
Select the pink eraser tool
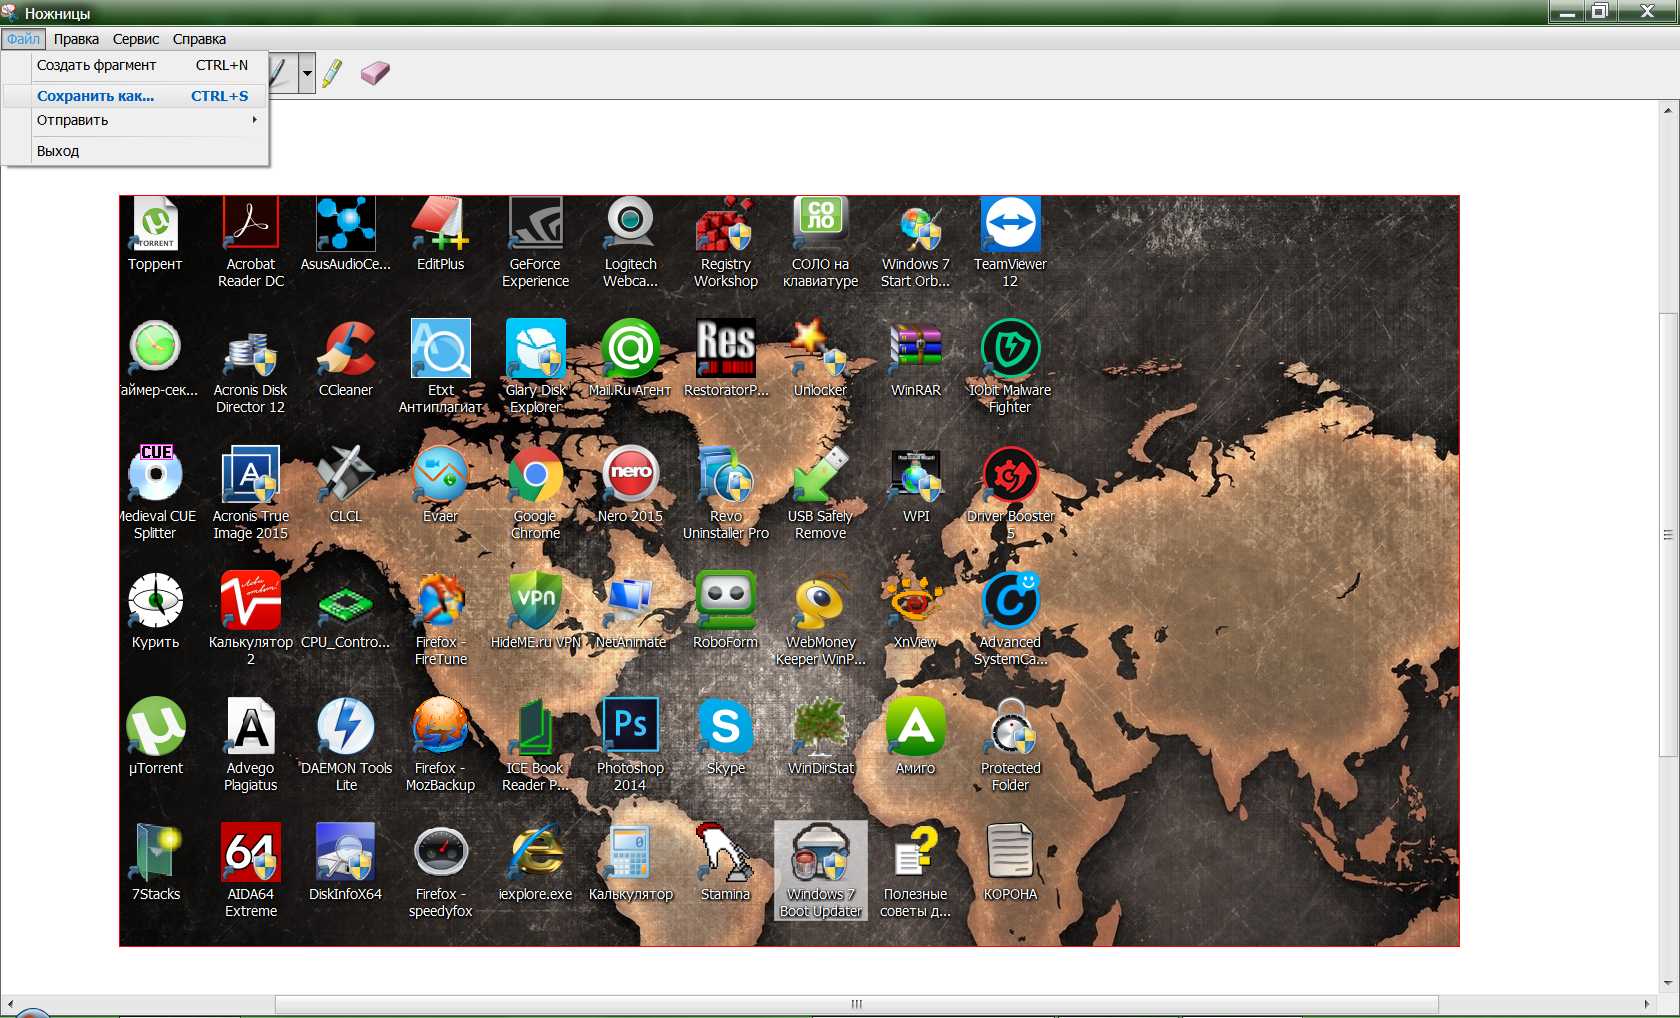pyautogui.click(x=375, y=73)
